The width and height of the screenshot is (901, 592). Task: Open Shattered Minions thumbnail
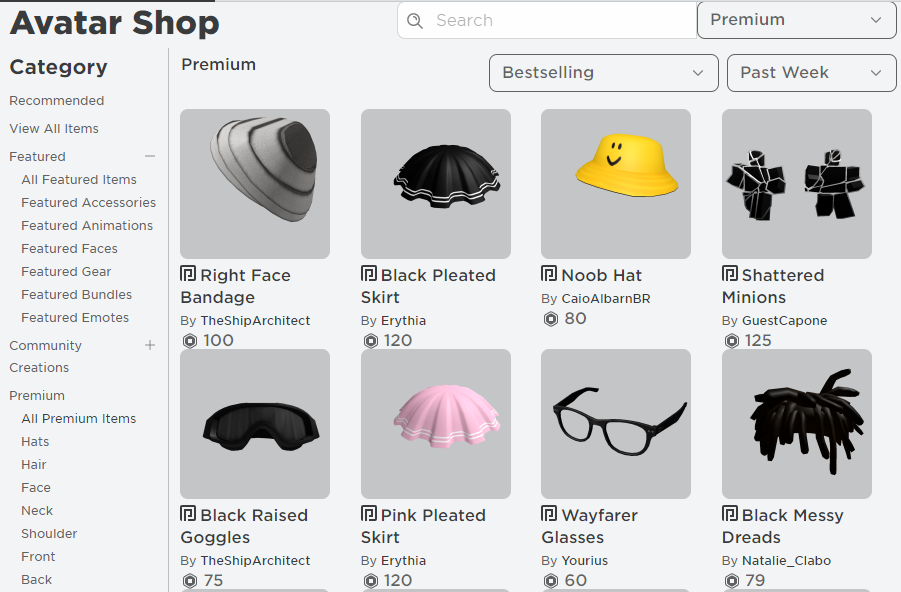pyautogui.click(x=797, y=184)
